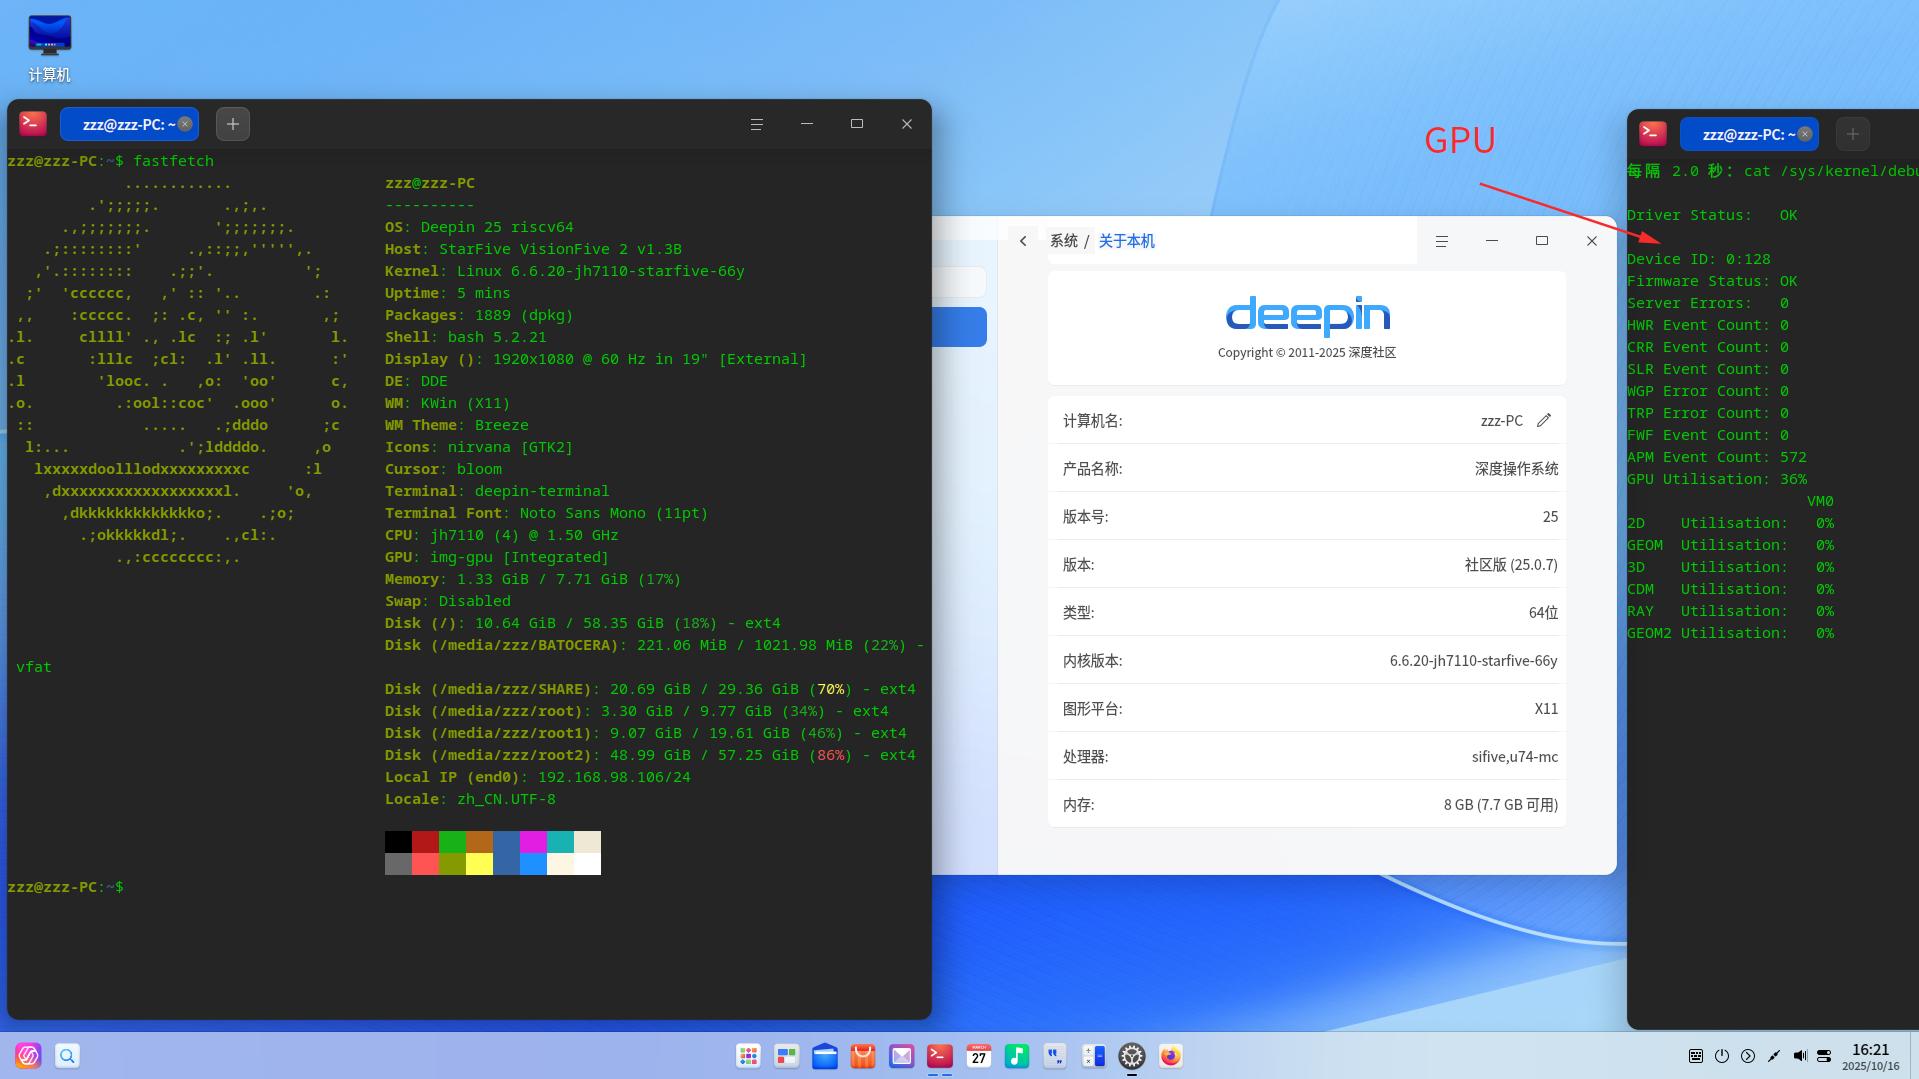
Task: Open the quick settings toggles tray icon
Action: tap(1824, 1056)
